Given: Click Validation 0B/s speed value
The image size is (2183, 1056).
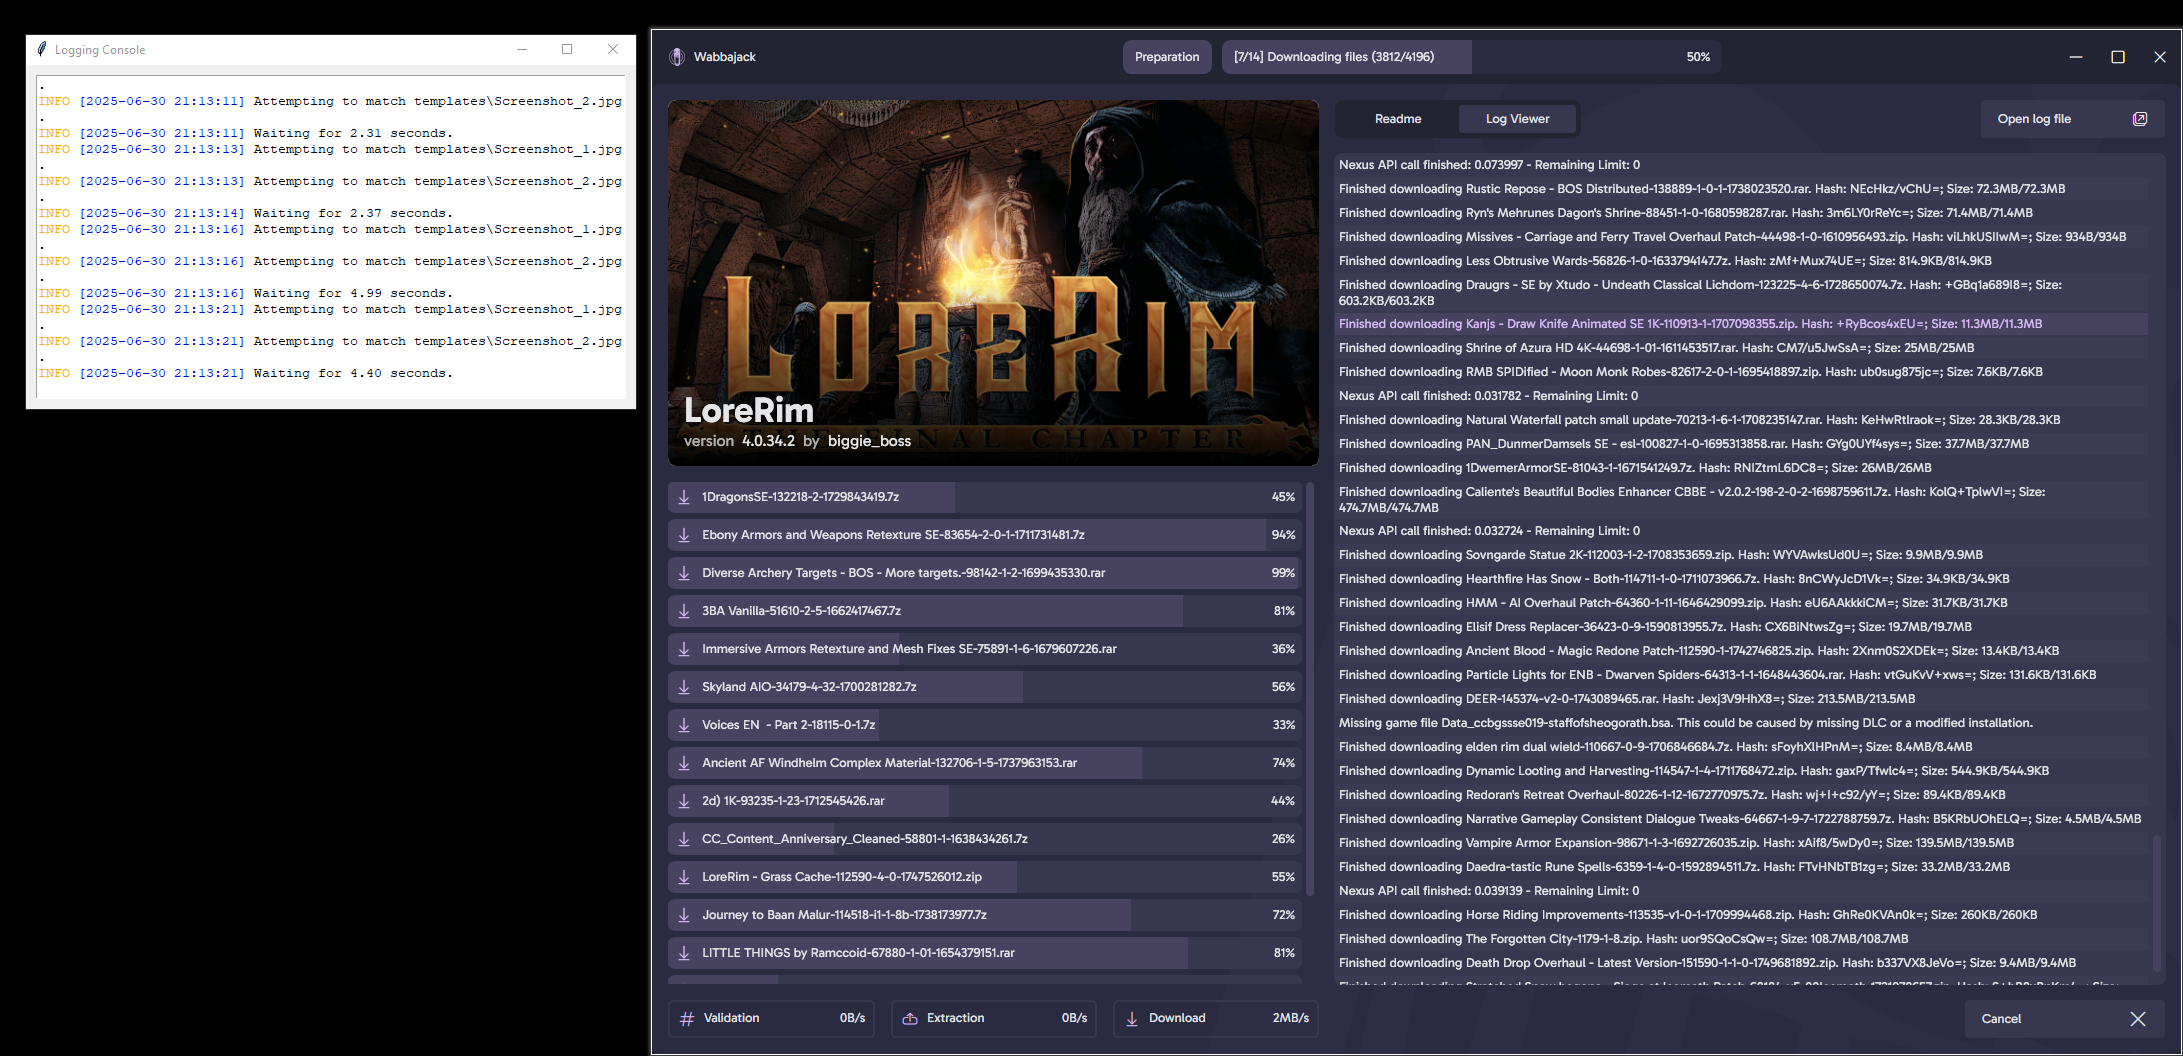Looking at the screenshot, I should pos(852,1018).
